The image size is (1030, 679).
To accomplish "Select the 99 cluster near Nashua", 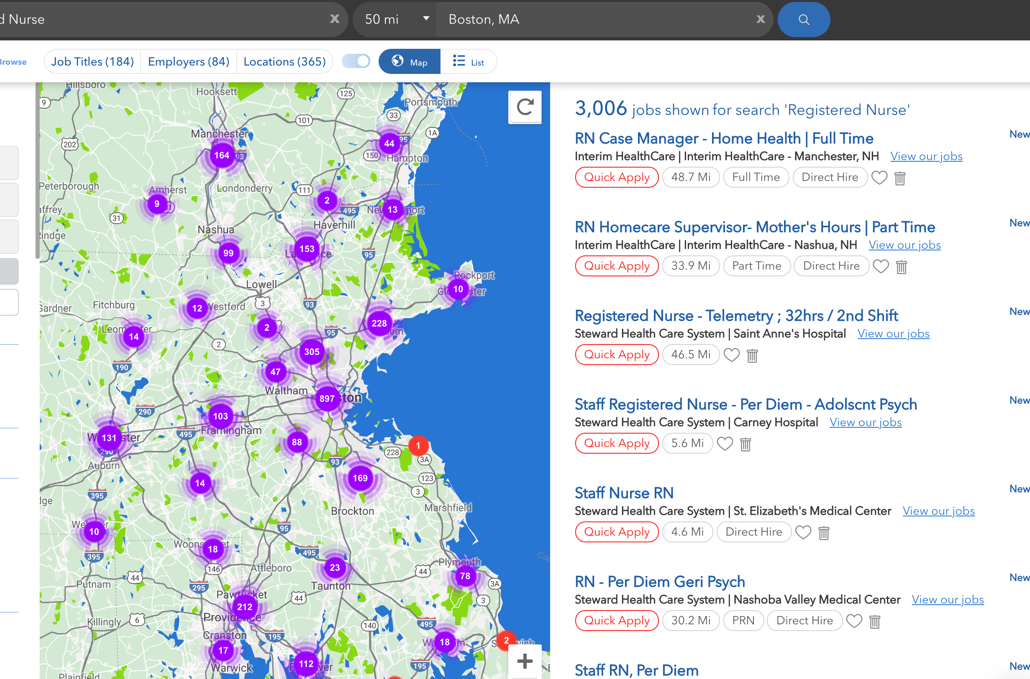I will point(228,253).
